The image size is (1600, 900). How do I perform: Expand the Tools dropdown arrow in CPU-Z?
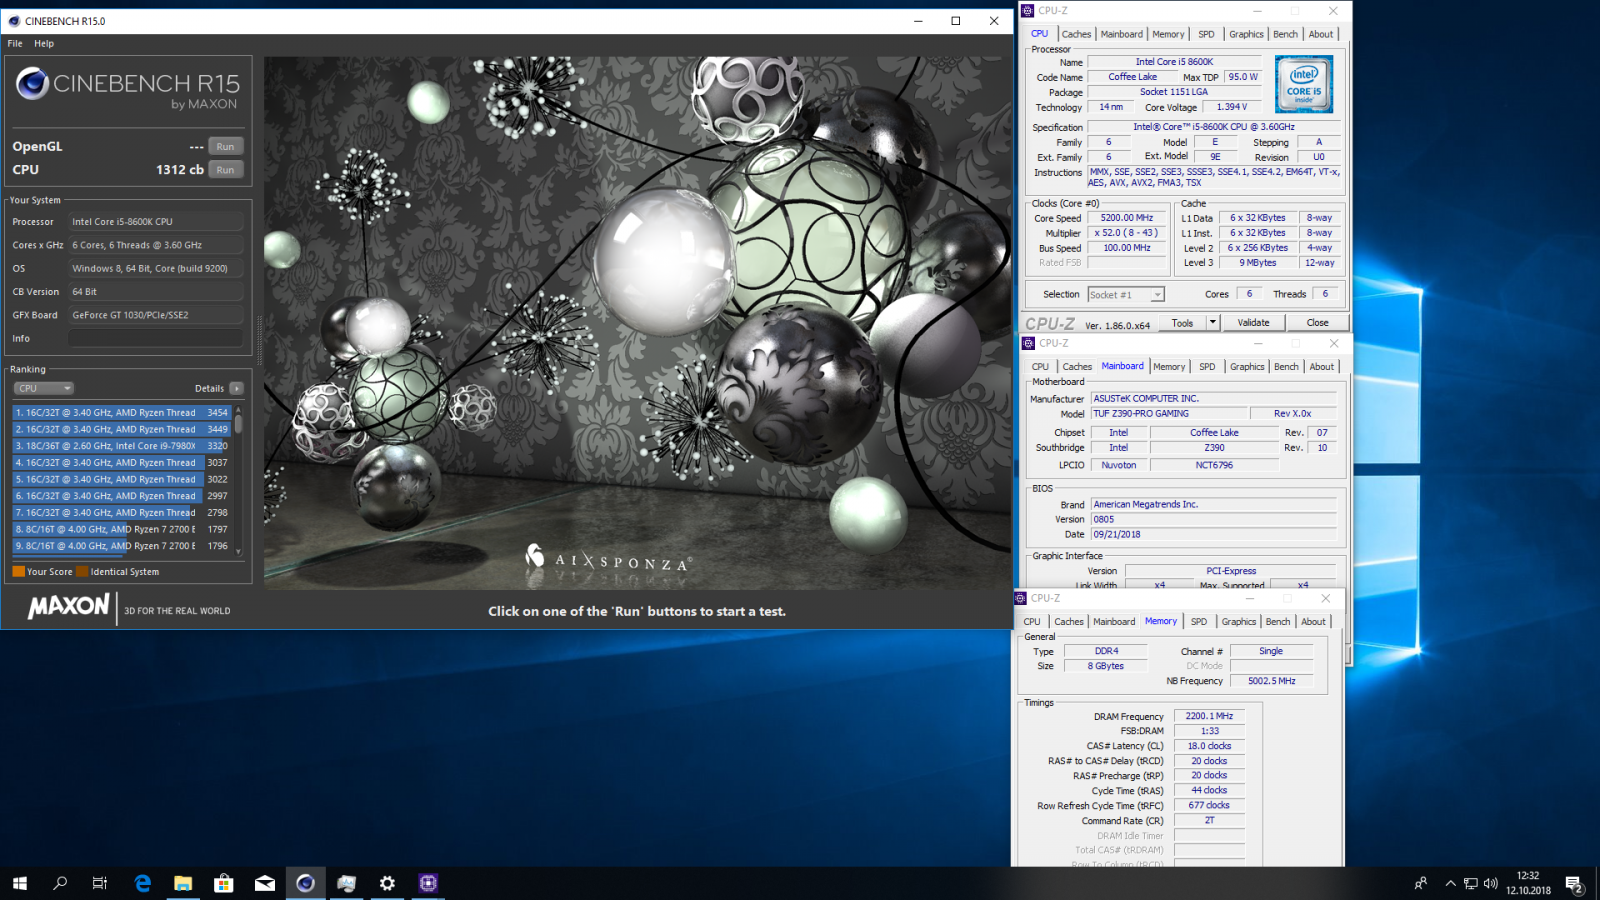1212,322
